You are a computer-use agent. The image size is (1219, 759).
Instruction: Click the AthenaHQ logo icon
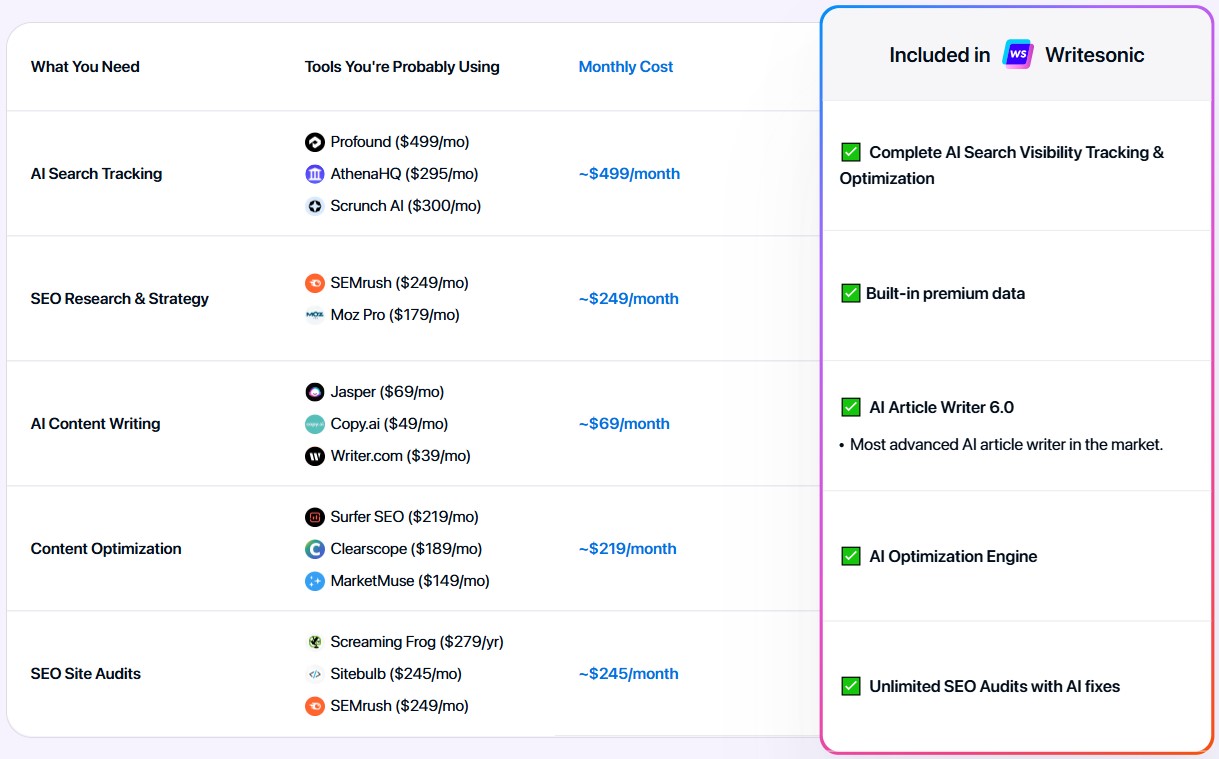click(315, 174)
